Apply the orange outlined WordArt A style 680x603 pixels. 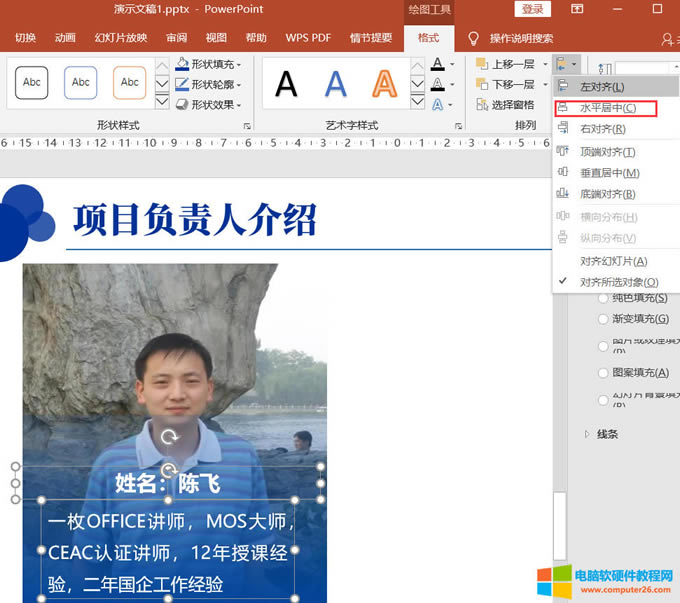click(384, 84)
